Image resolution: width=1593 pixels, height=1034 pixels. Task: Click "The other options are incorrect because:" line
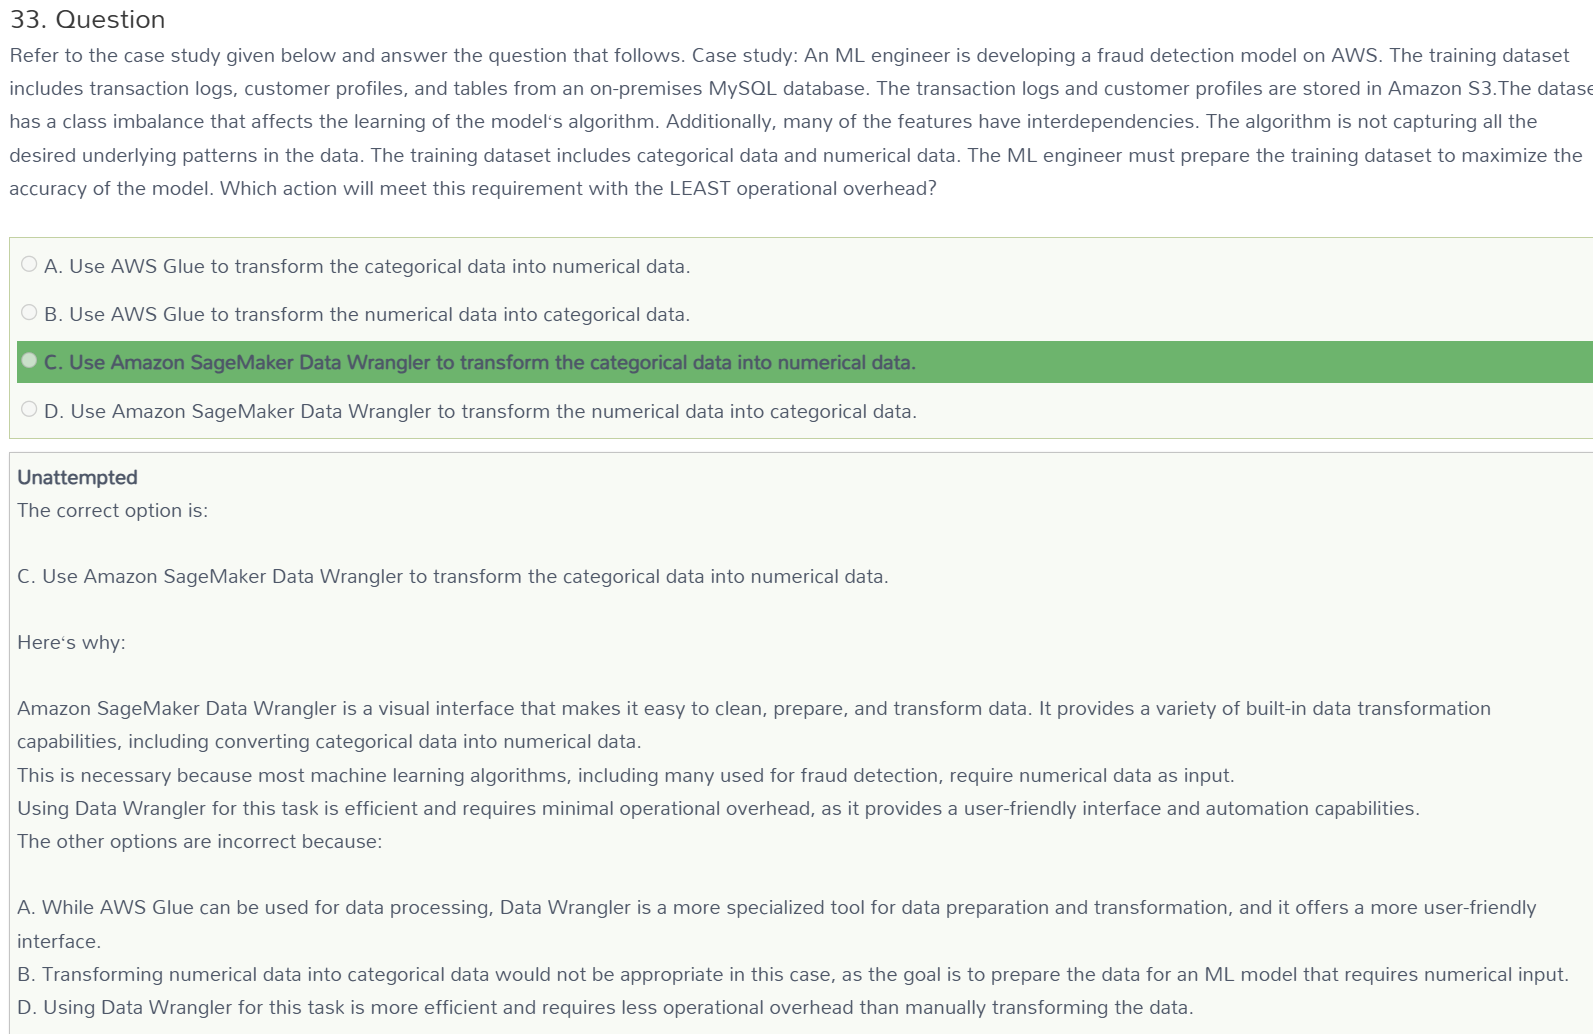199,841
